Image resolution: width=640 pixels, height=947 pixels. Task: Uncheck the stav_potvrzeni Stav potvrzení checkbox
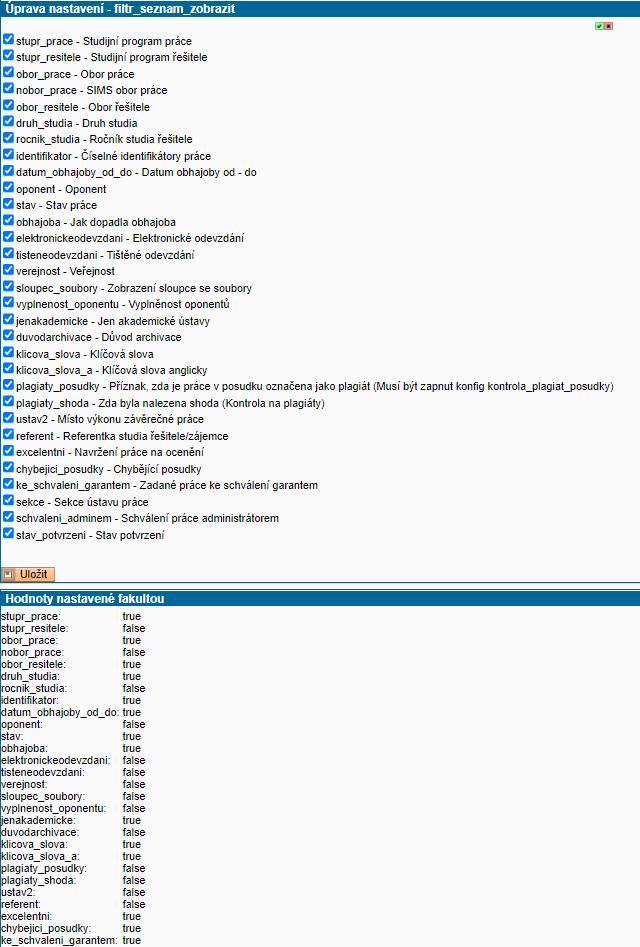(x=8, y=534)
